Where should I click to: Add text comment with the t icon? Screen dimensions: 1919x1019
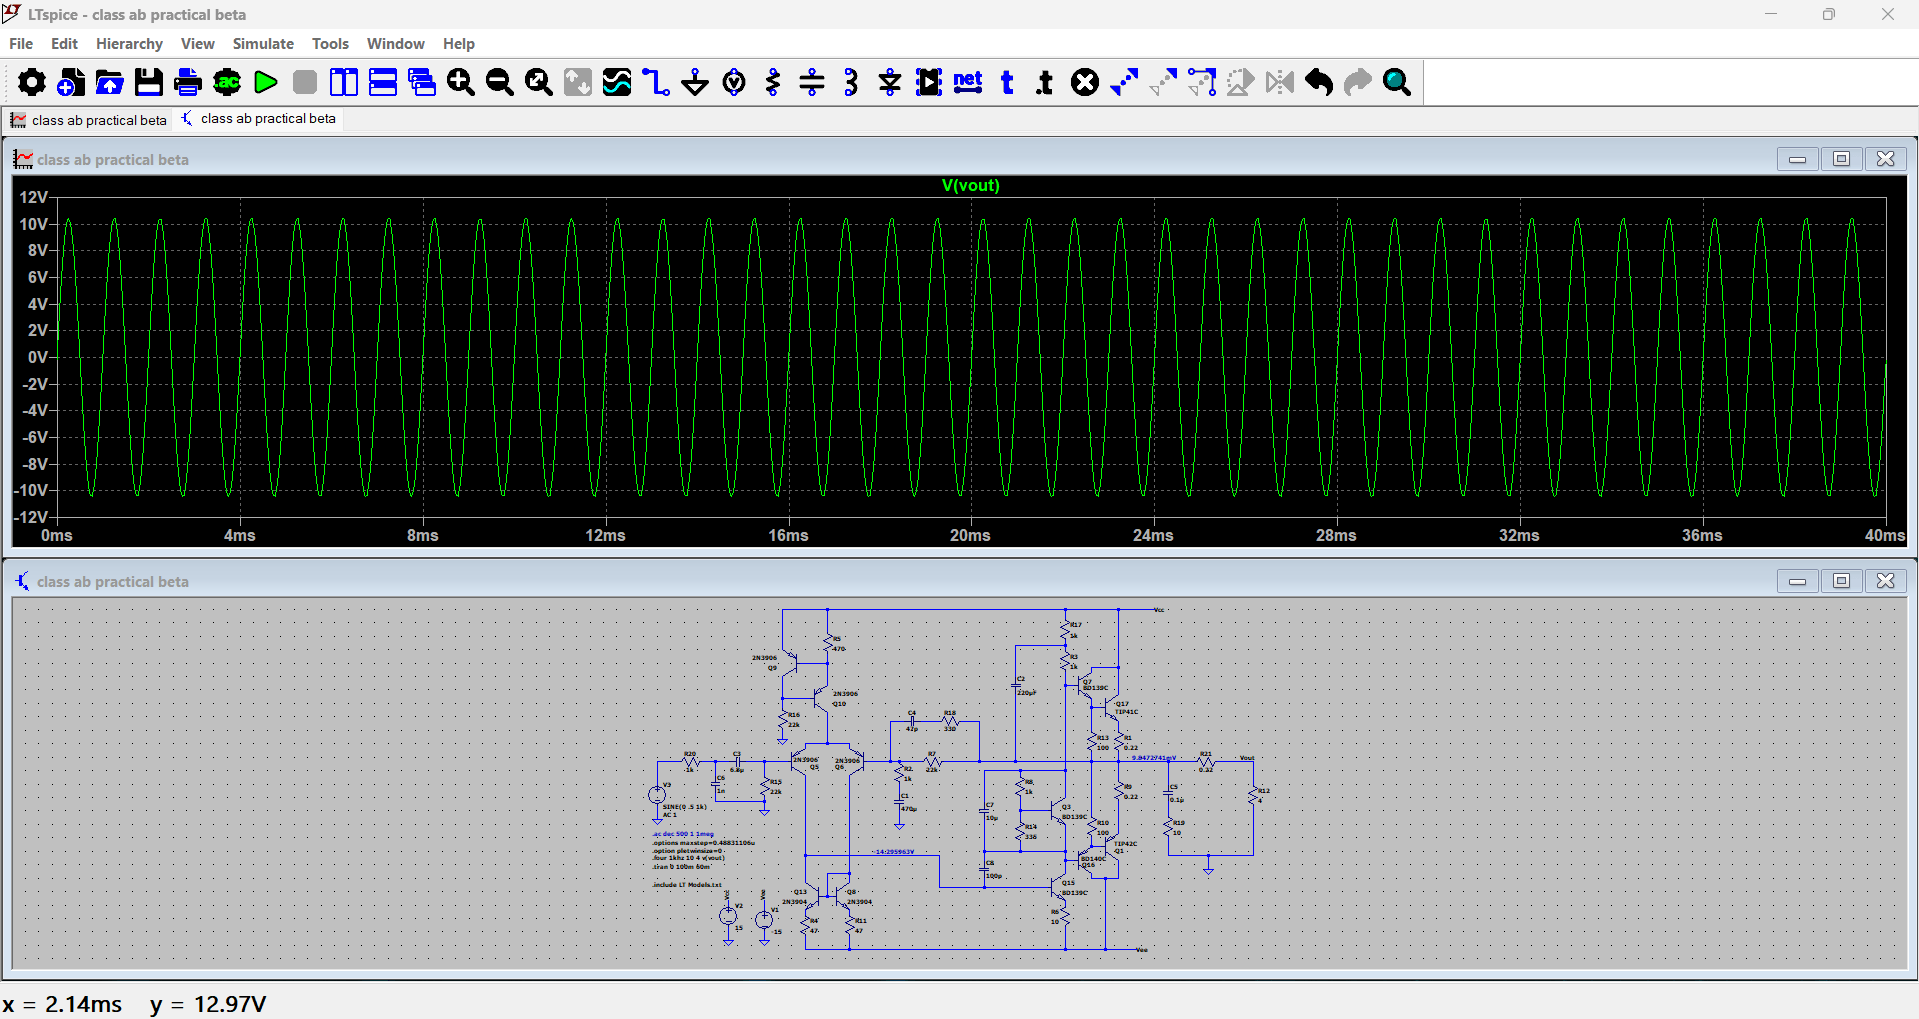[1007, 82]
